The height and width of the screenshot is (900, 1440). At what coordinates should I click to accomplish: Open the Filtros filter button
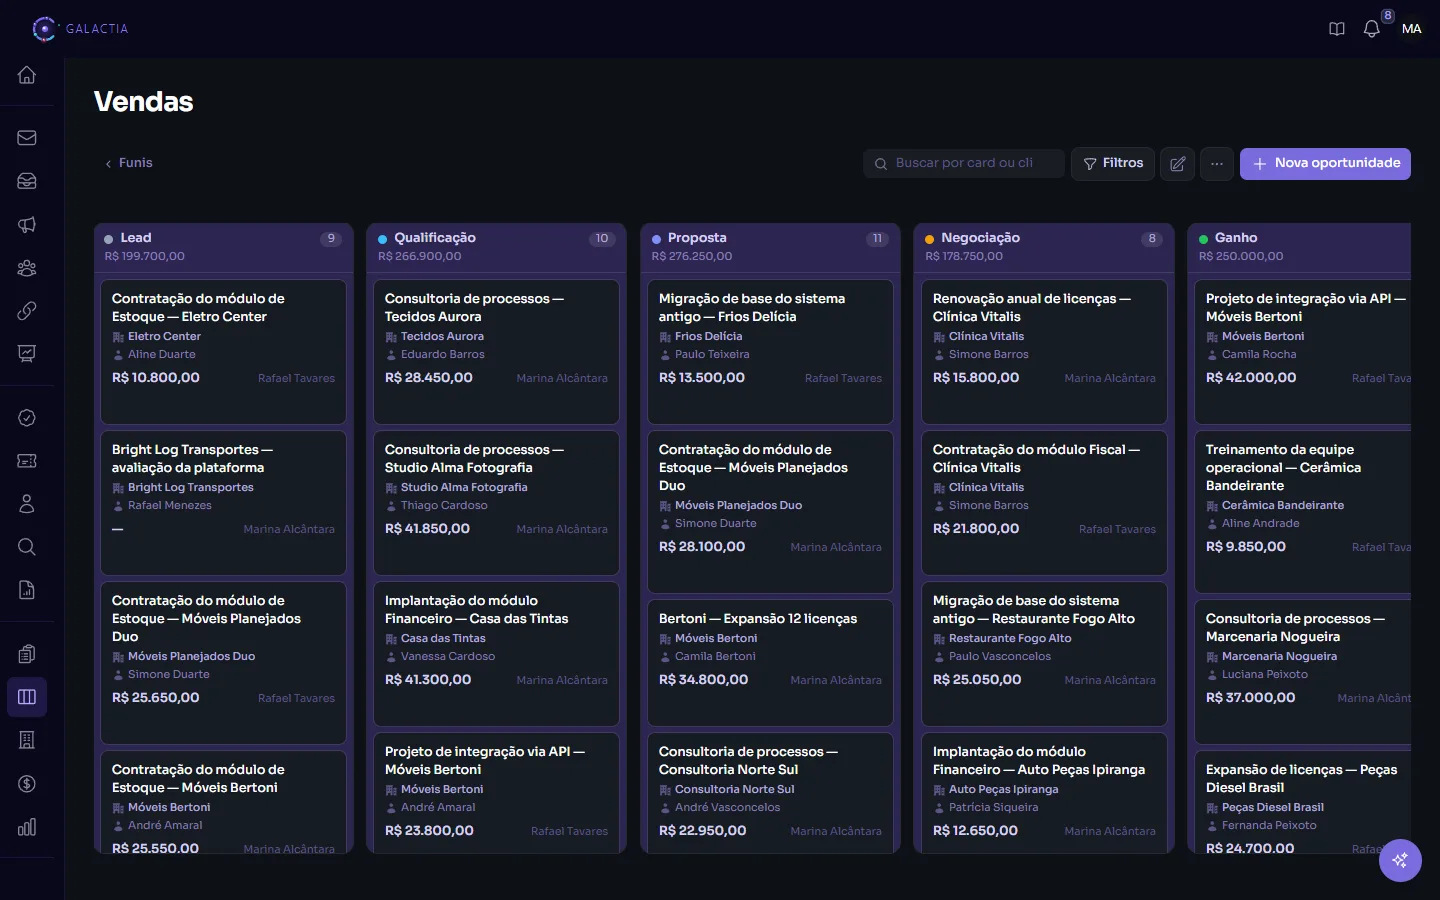[x=1113, y=163]
